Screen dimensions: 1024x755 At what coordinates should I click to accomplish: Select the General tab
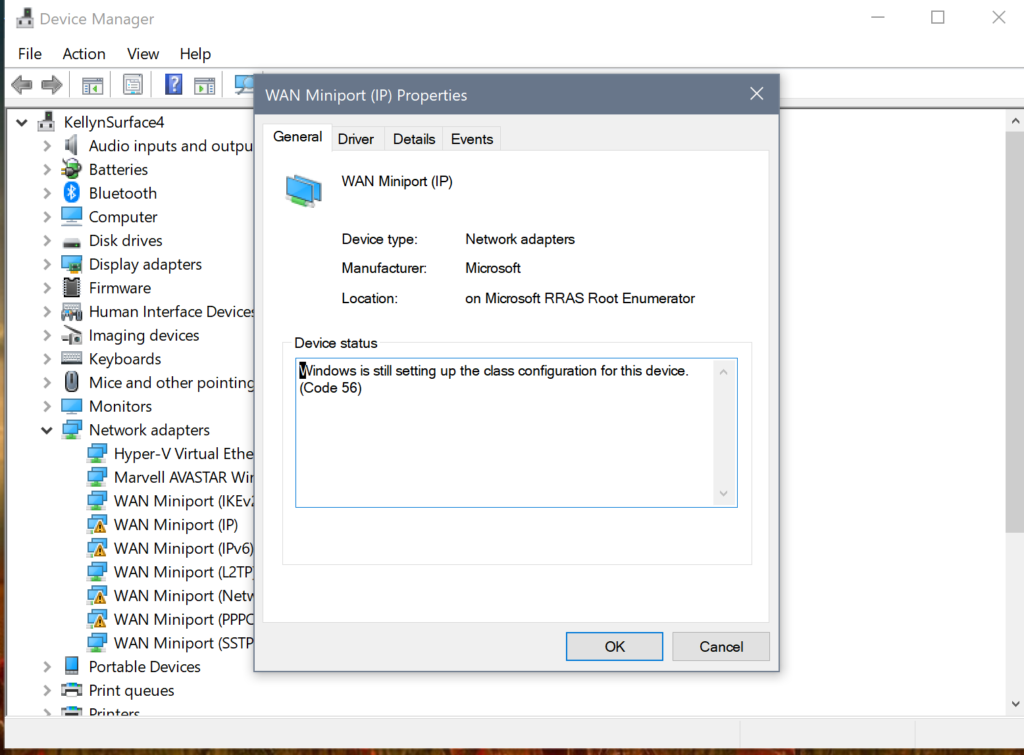pos(297,137)
